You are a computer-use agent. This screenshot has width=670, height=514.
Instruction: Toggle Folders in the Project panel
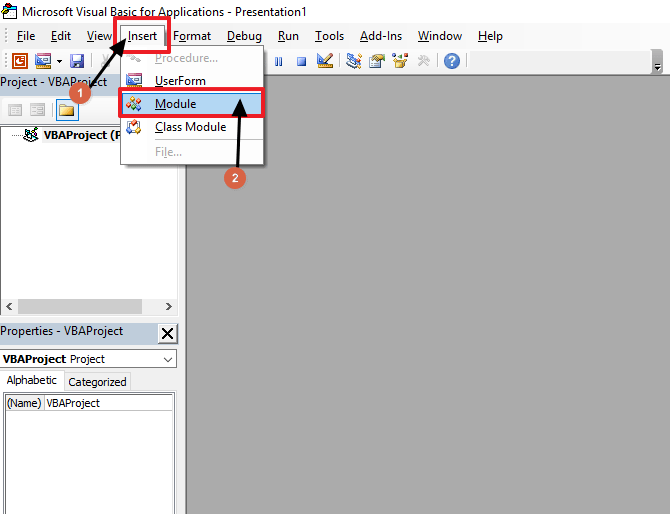coord(67,110)
